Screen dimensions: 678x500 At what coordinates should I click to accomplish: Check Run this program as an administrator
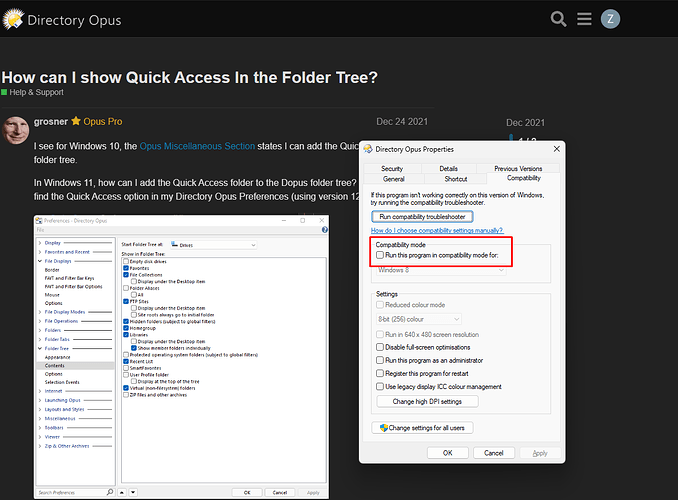(380, 360)
